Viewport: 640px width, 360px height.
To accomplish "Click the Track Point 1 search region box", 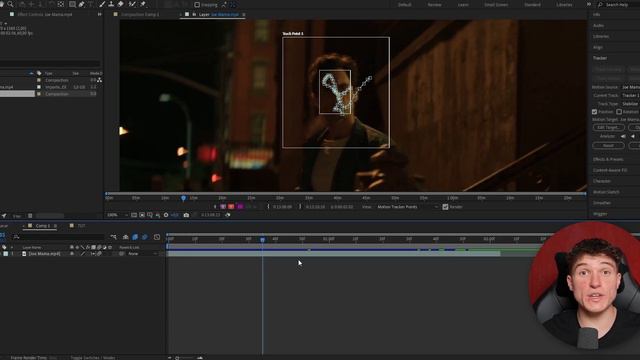I will coord(336,93).
